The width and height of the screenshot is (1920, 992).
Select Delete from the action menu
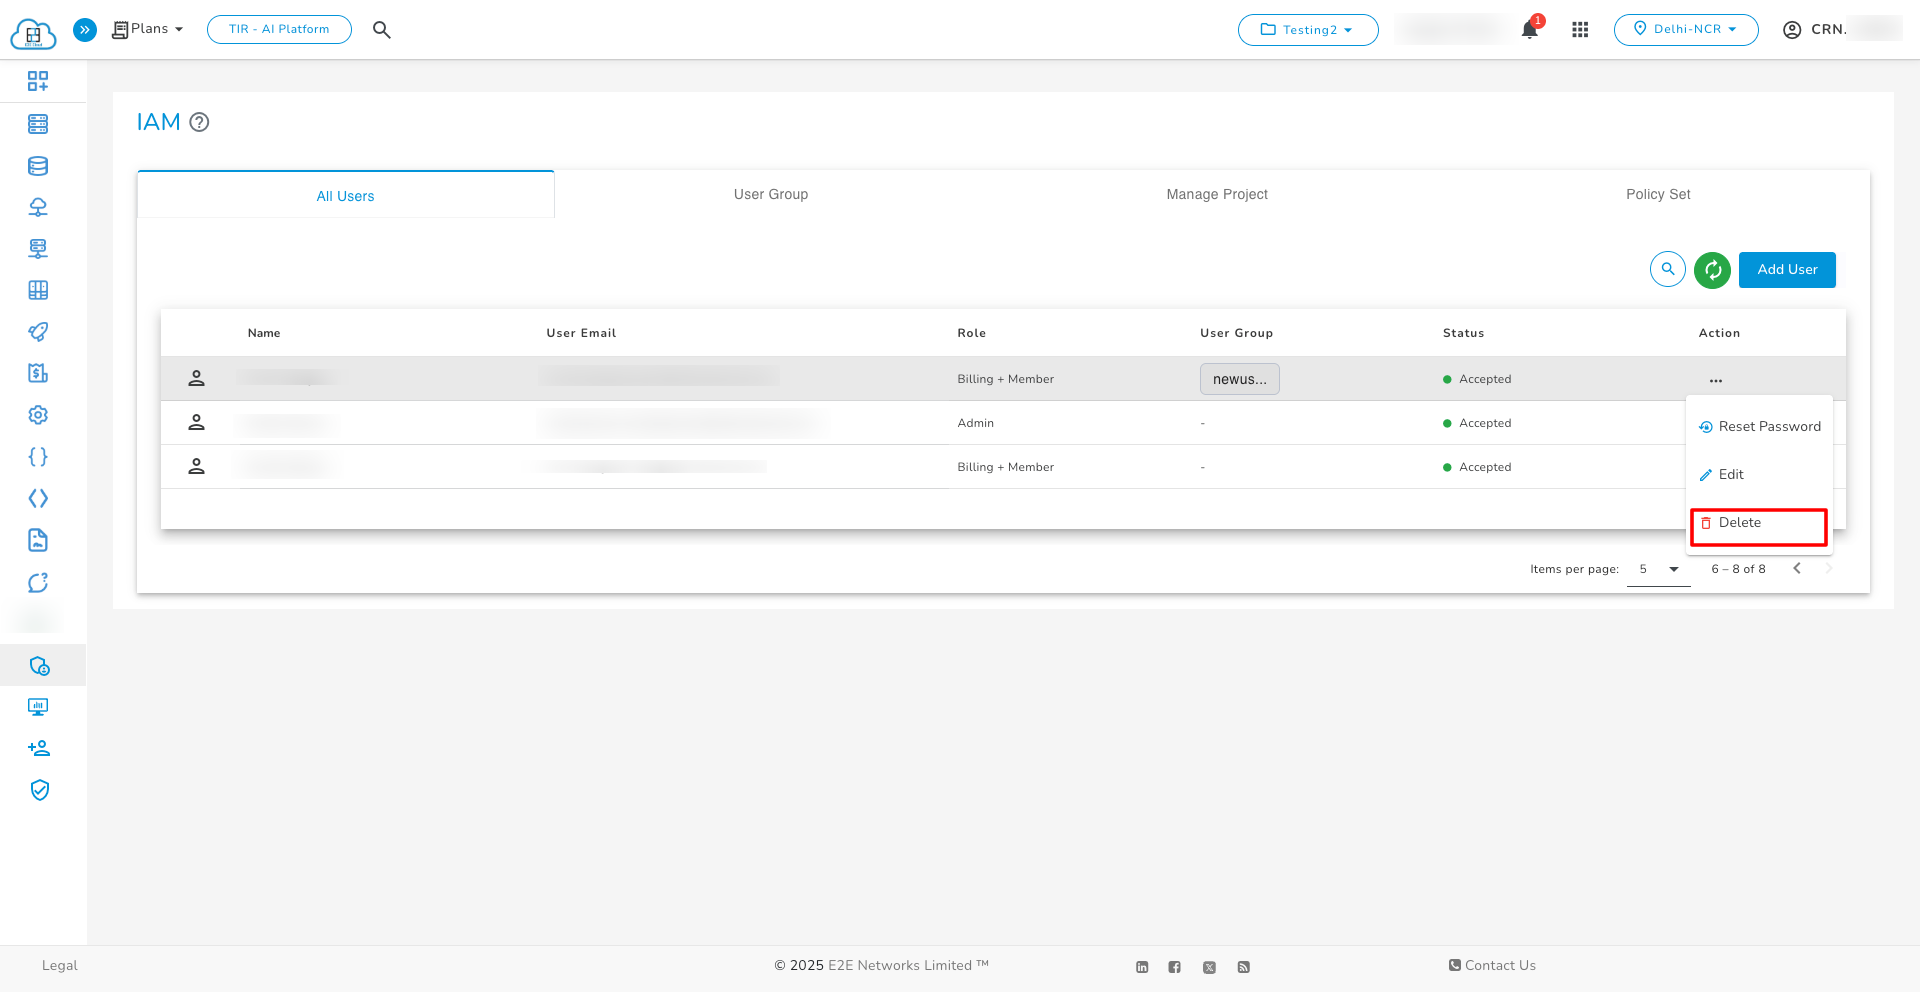point(1740,522)
